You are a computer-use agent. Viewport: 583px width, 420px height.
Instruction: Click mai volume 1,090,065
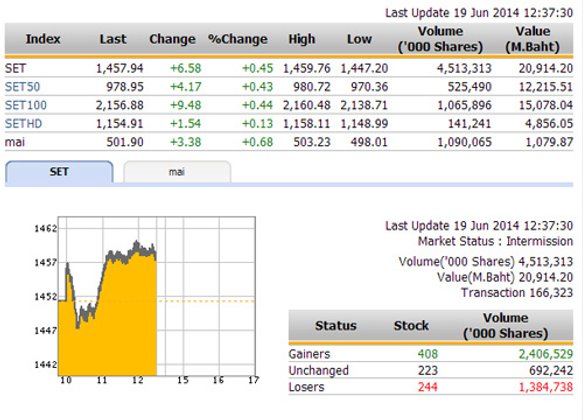click(464, 142)
